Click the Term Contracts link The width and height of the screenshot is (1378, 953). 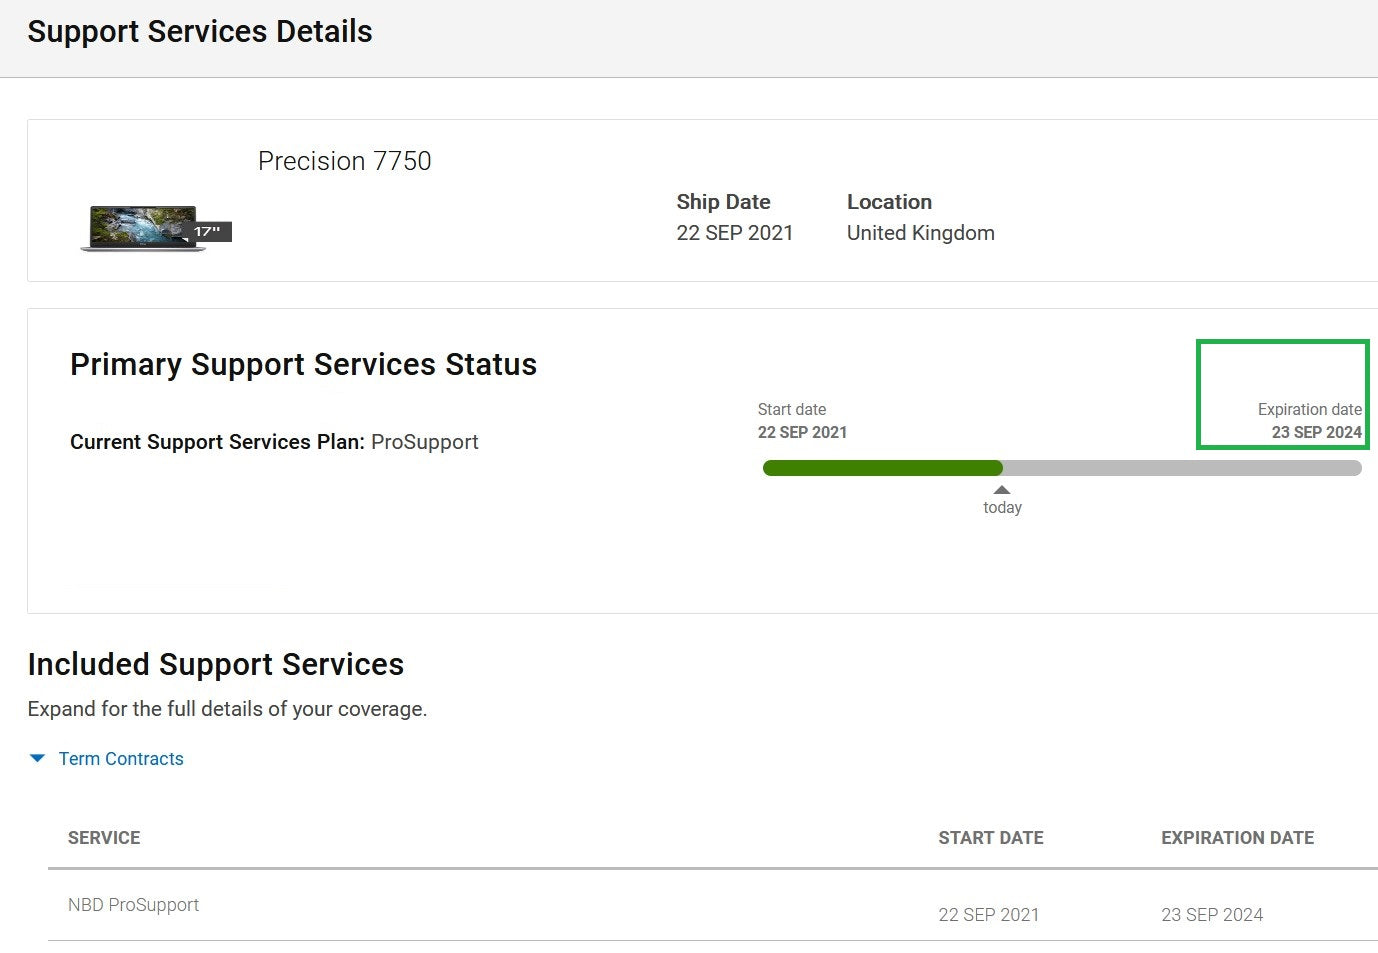tap(121, 759)
